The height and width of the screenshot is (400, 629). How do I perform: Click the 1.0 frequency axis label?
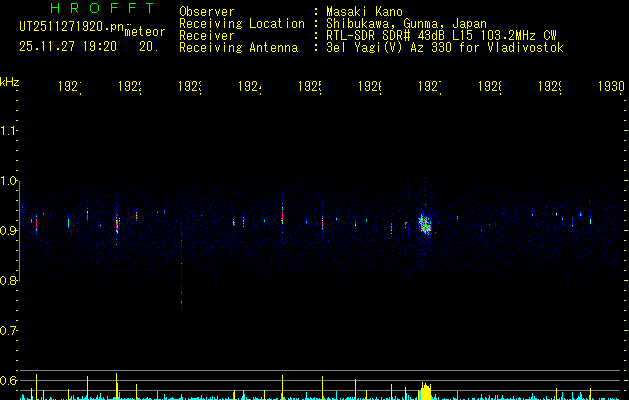click(8, 181)
